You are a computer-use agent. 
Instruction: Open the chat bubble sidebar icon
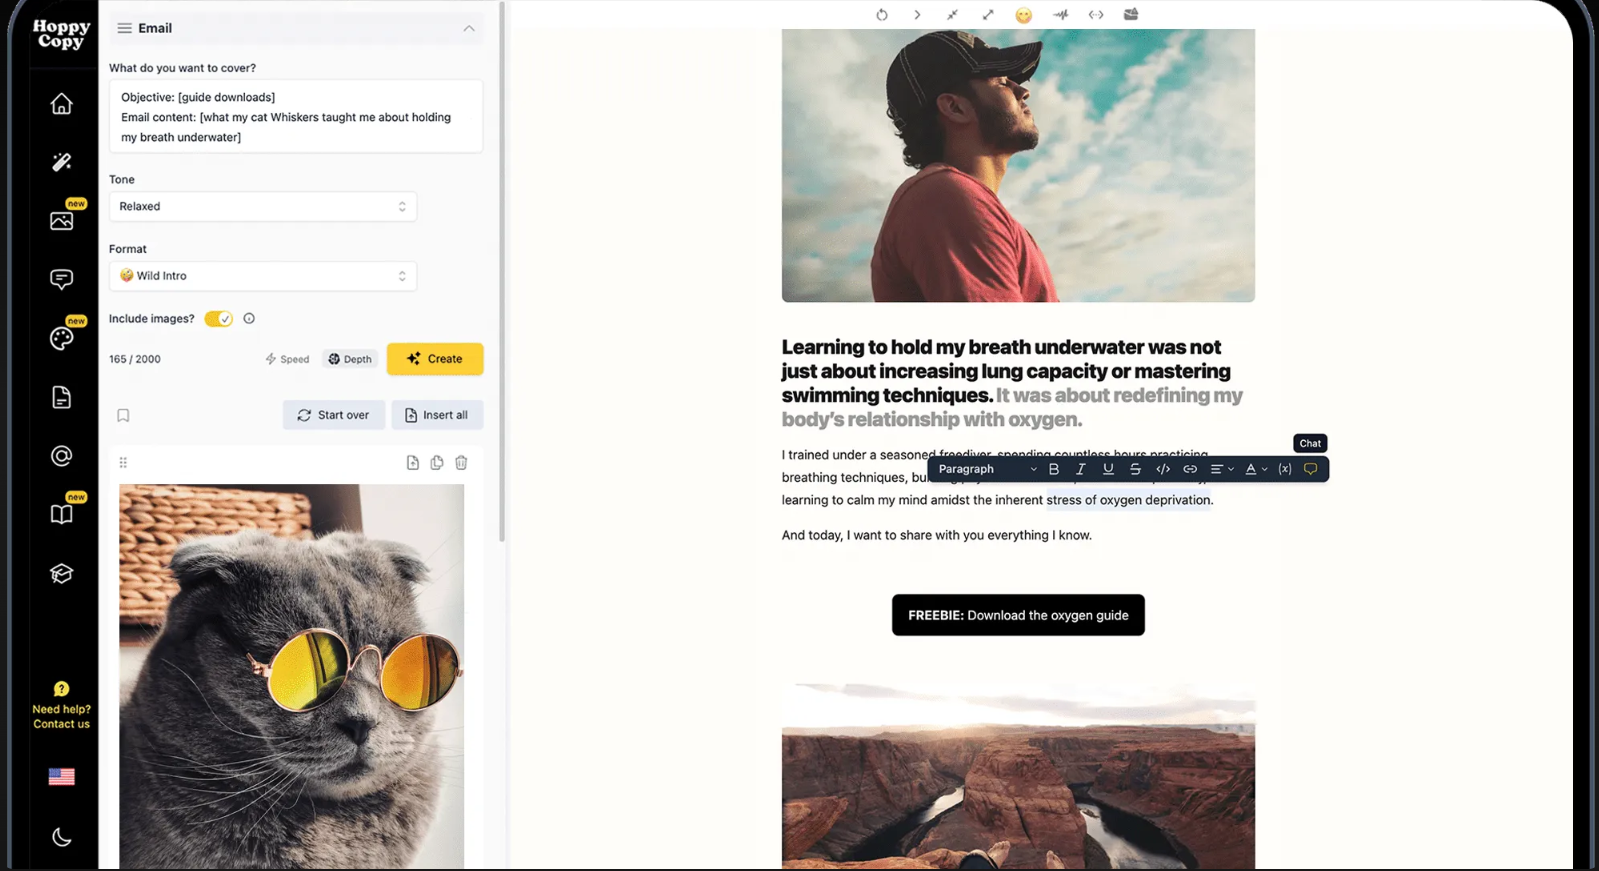[61, 279]
